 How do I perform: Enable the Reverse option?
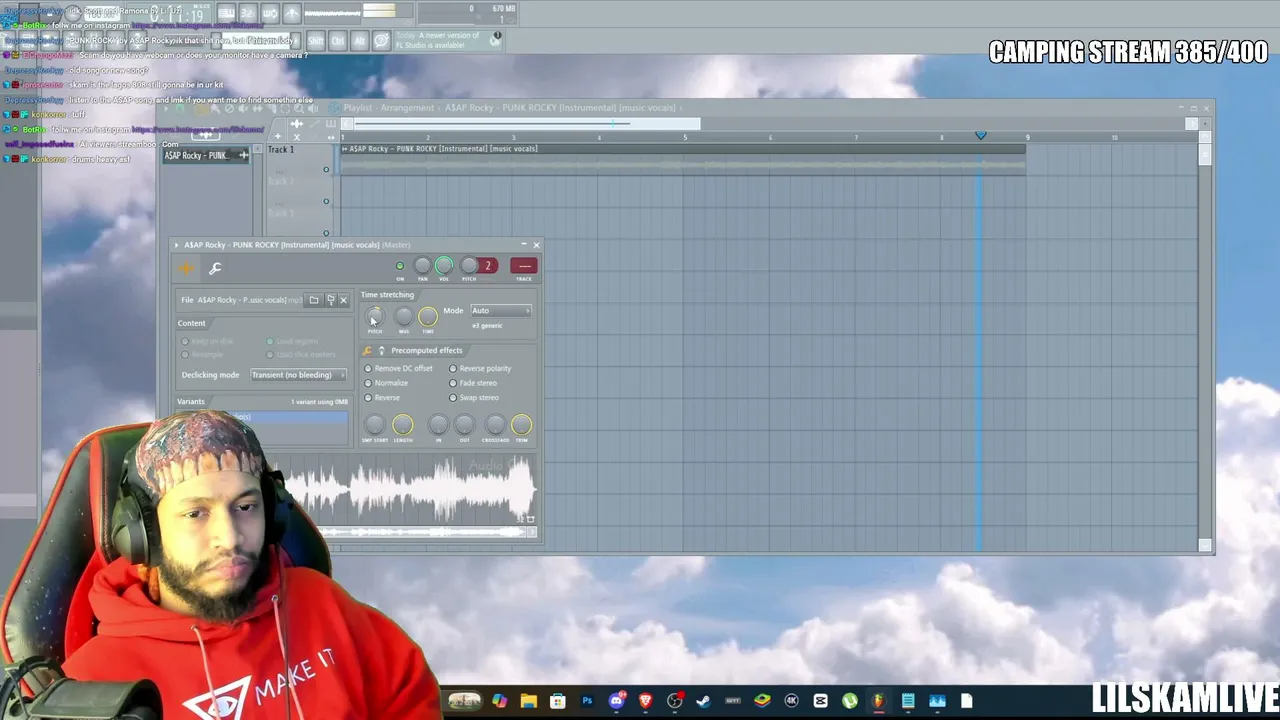tap(382, 398)
